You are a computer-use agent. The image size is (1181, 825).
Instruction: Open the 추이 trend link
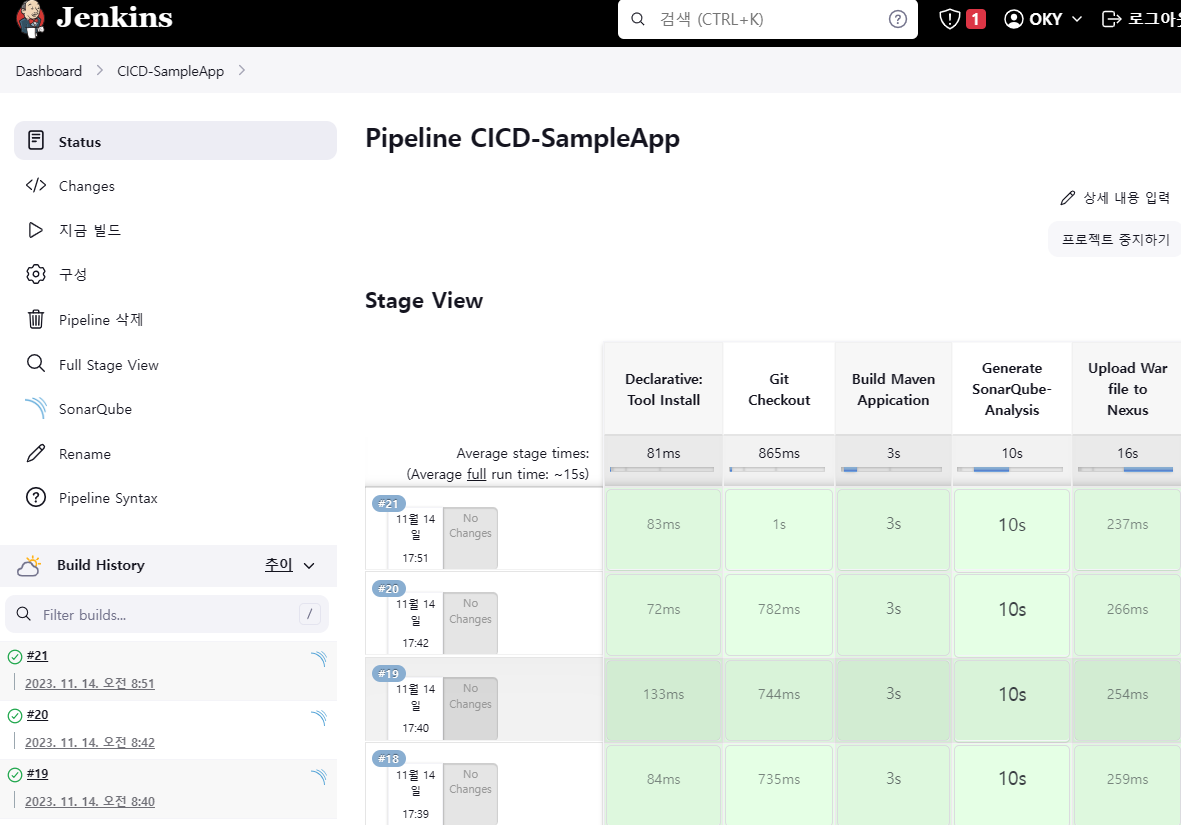[x=279, y=564]
